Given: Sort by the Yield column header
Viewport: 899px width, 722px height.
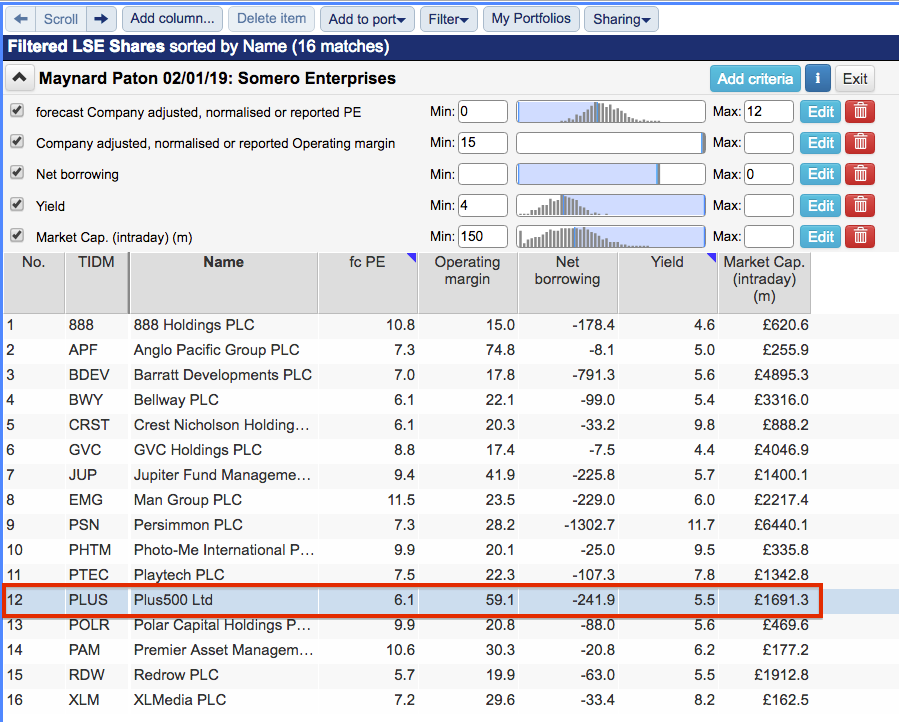Looking at the screenshot, I should coord(667,283).
